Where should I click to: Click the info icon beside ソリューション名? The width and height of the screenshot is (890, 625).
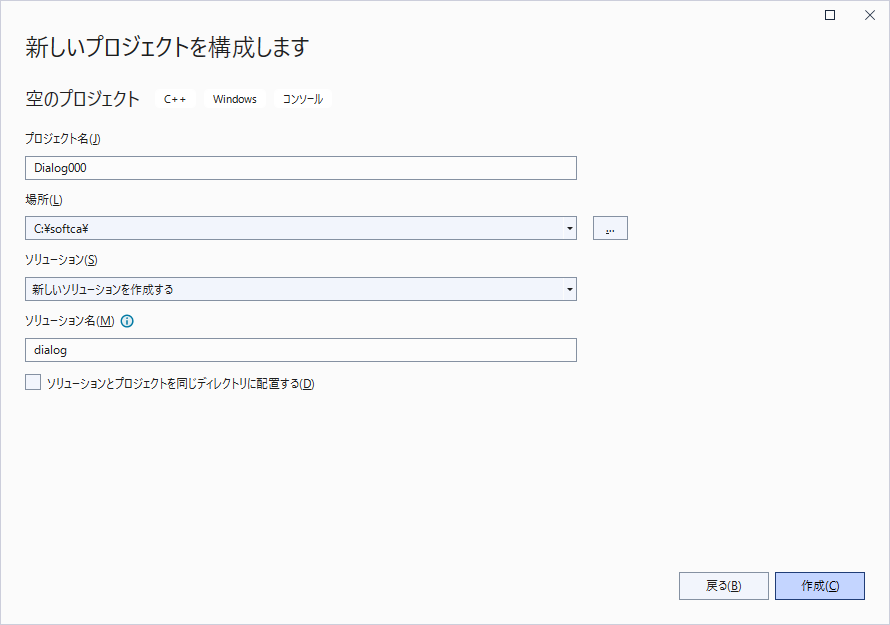[127, 321]
